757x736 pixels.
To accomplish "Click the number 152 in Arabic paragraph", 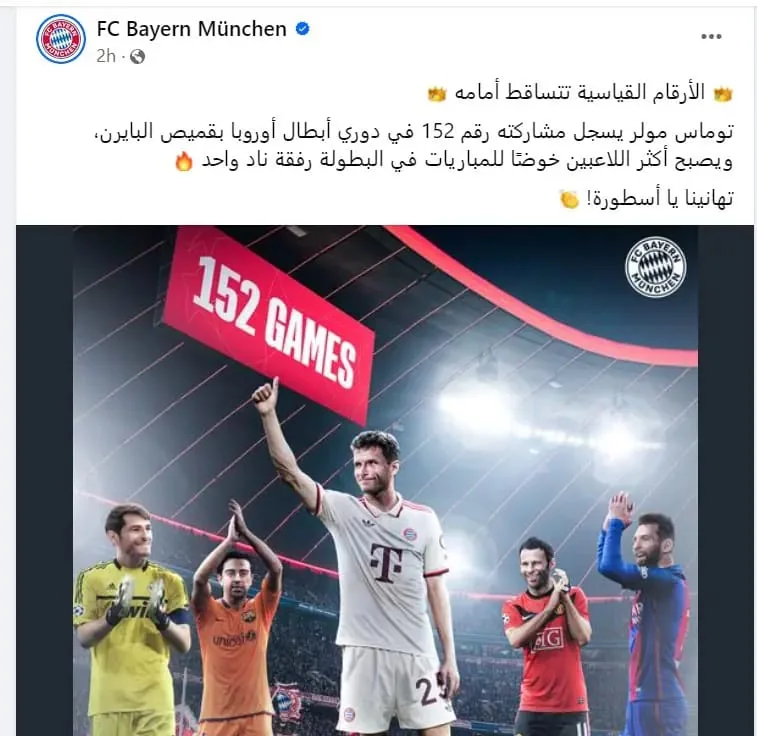I will pyautogui.click(x=438, y=132).
